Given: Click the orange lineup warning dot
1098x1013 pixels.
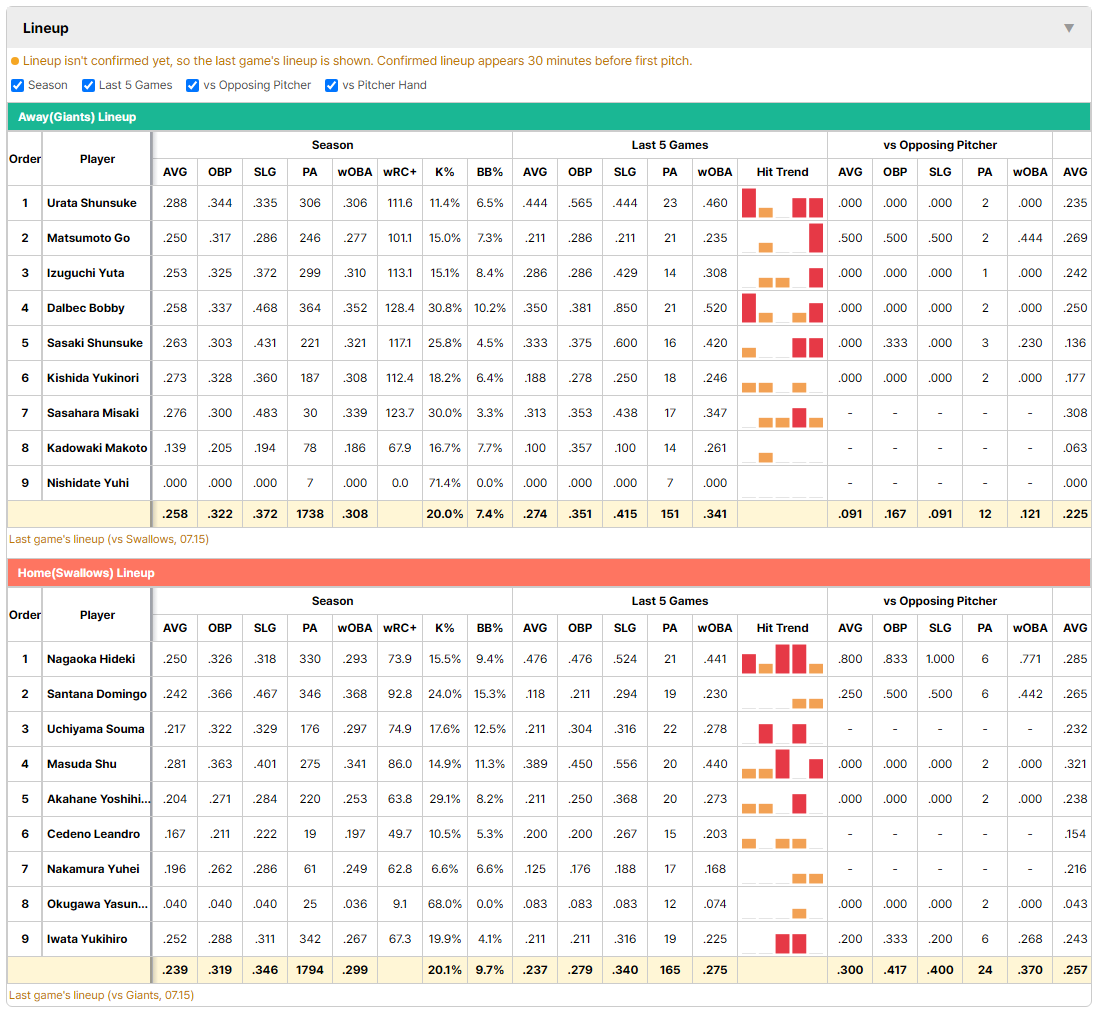Looking at the screenshot, I should tap(15, 62).
